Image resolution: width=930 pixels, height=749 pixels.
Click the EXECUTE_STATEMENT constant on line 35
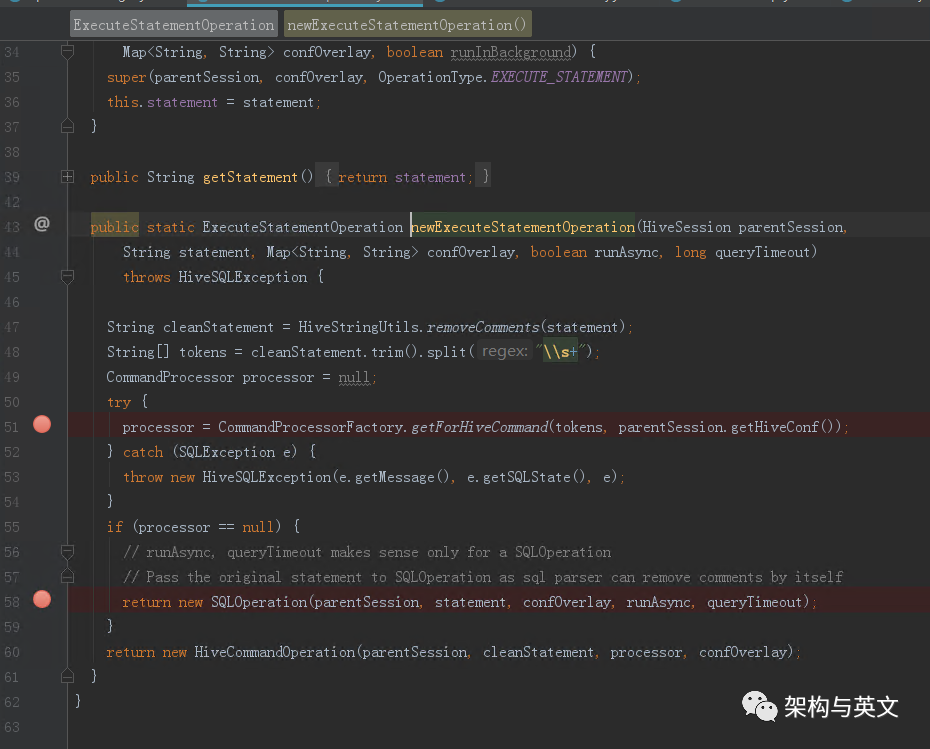click(x=559, y=77)
